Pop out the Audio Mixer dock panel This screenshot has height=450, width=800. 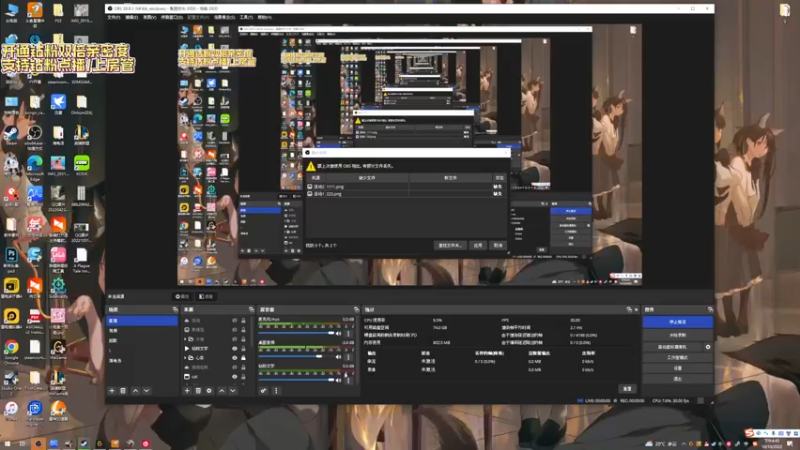(x=356, y=310)
